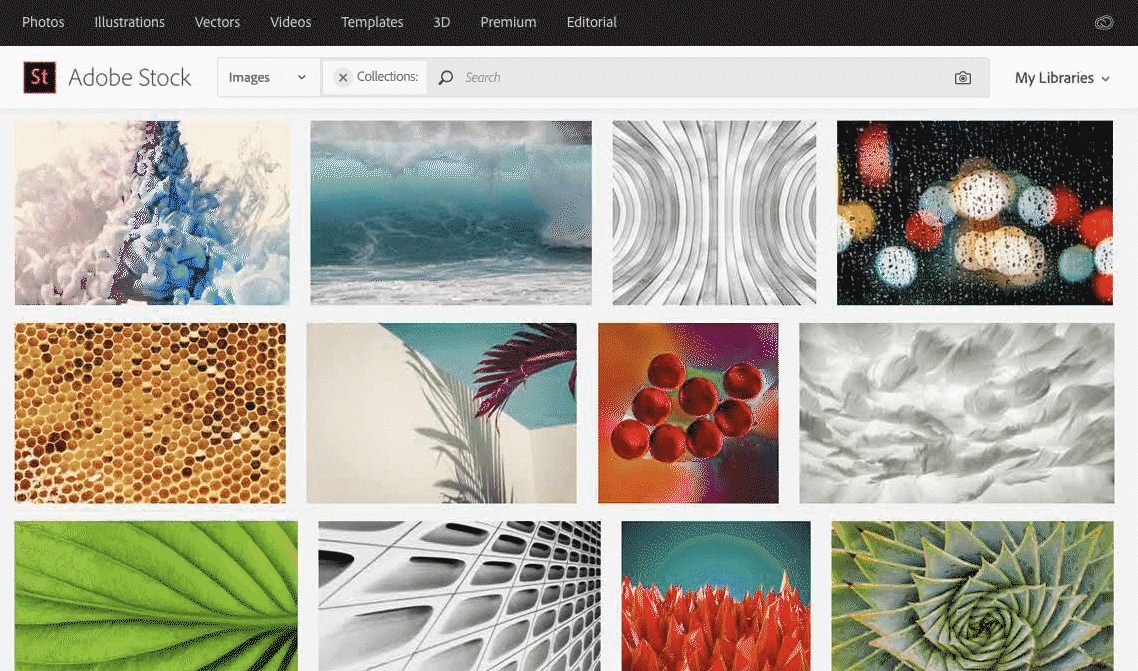This screenshot has height=671, width=1138.
Task: Click the magnifying glass search icon
Action: [446, 78]
